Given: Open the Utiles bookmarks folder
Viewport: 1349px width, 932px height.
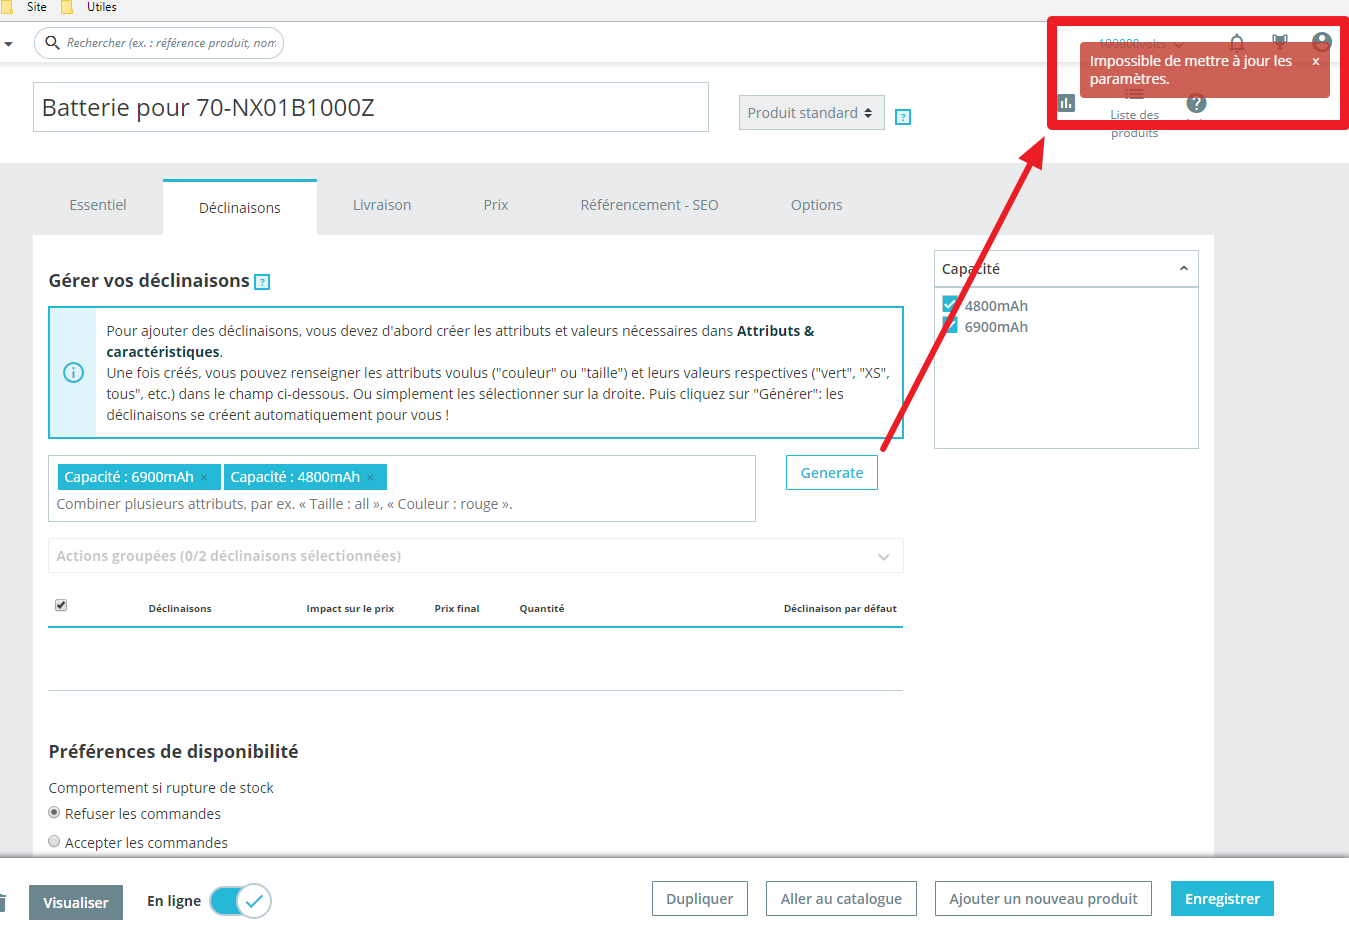Looking at the screenshot, I should [89, 7].
